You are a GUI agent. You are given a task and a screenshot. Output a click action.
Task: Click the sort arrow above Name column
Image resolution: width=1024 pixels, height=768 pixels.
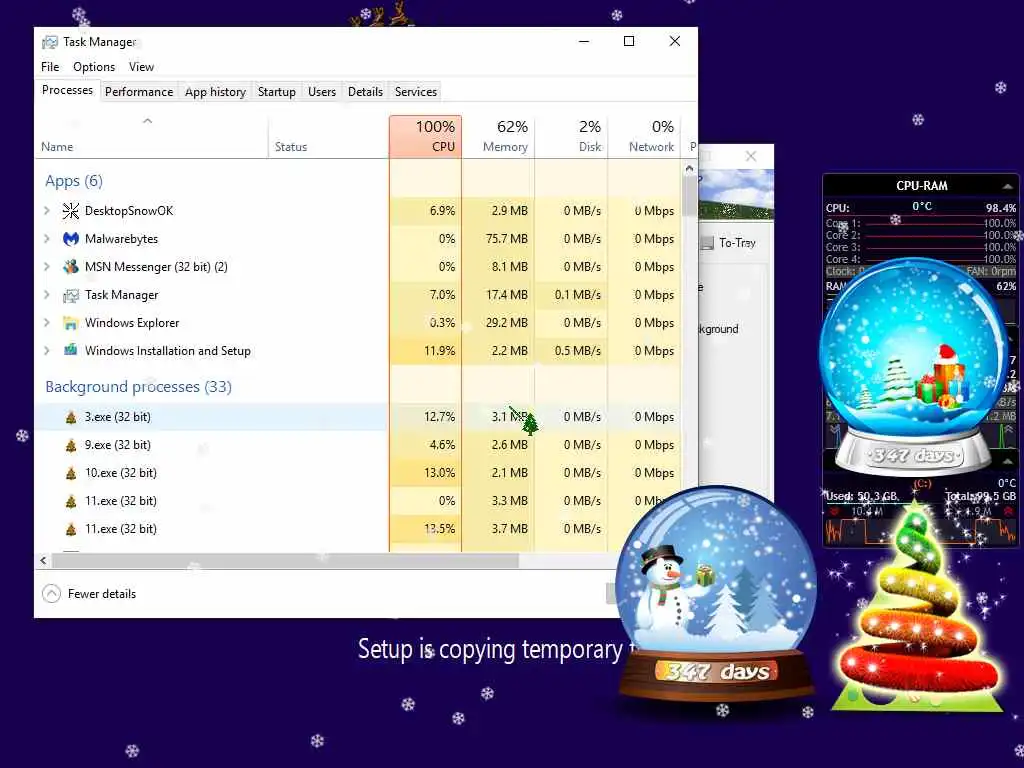click(148, 121)
